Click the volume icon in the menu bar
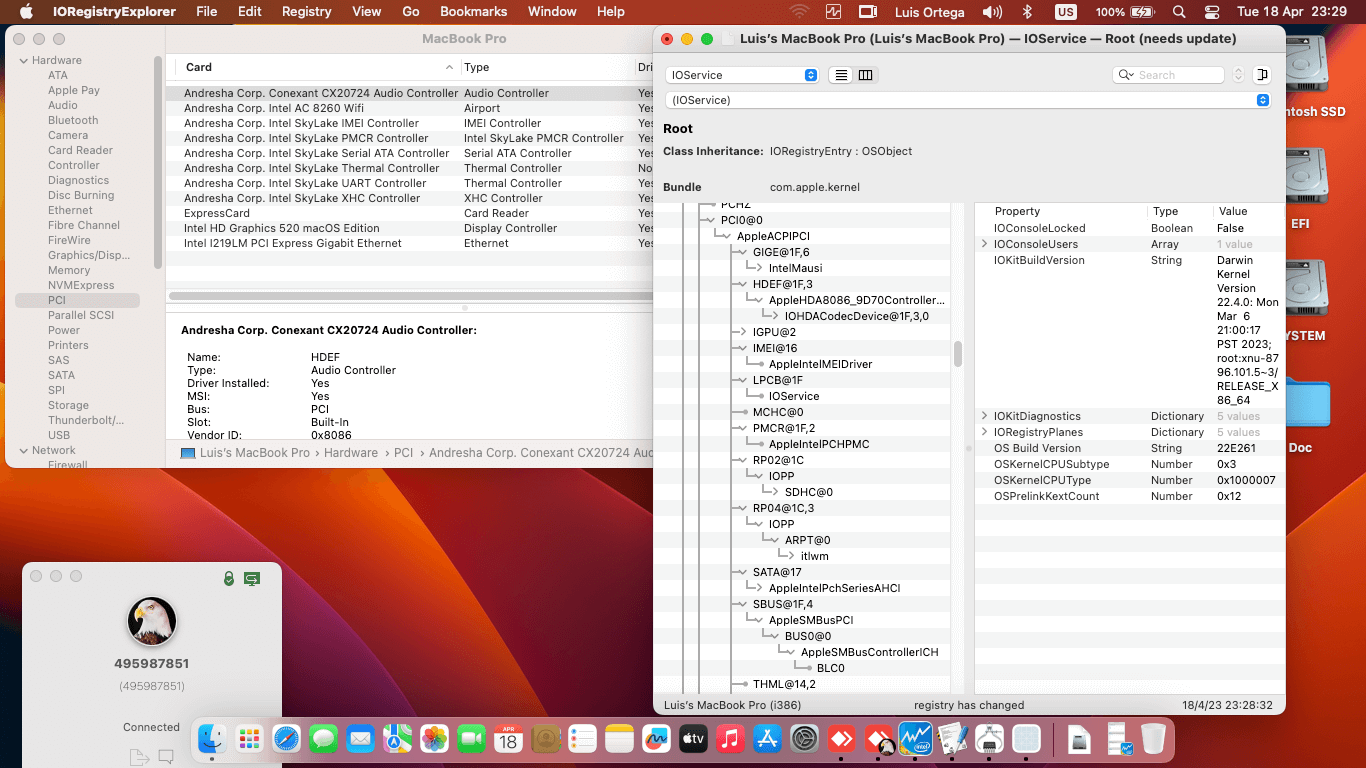This screenshot has width=1366, height=768. [x=992, y=12]
